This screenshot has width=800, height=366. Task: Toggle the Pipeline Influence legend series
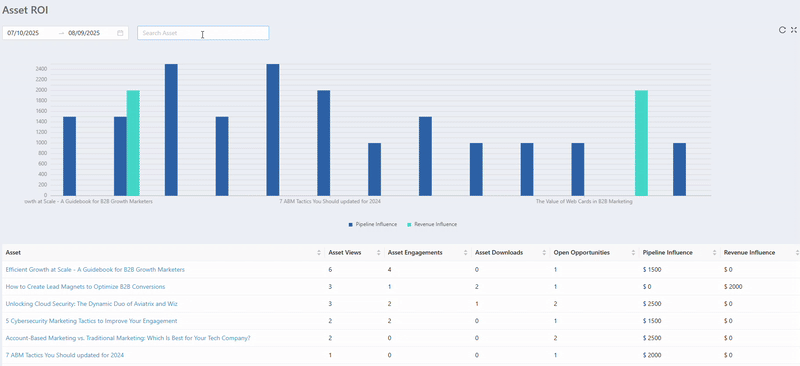(372, 224)
